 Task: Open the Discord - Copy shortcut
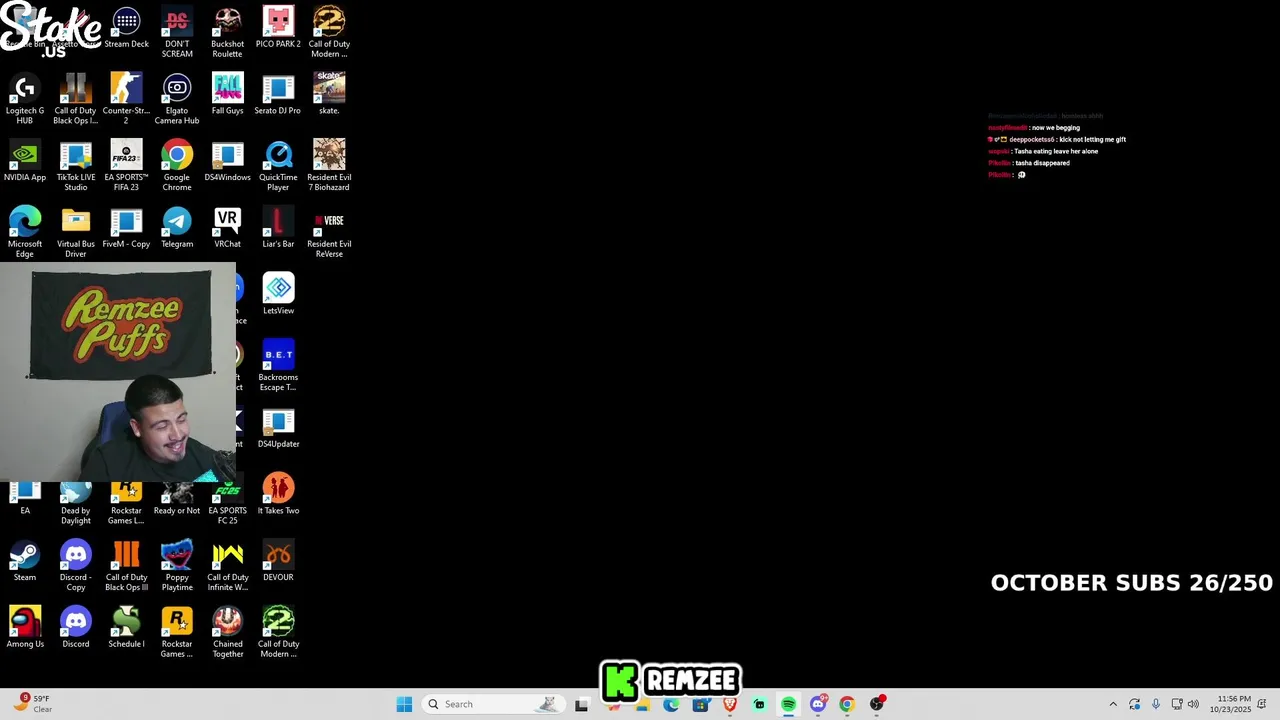pyautogui.click(x=75, y=566)
